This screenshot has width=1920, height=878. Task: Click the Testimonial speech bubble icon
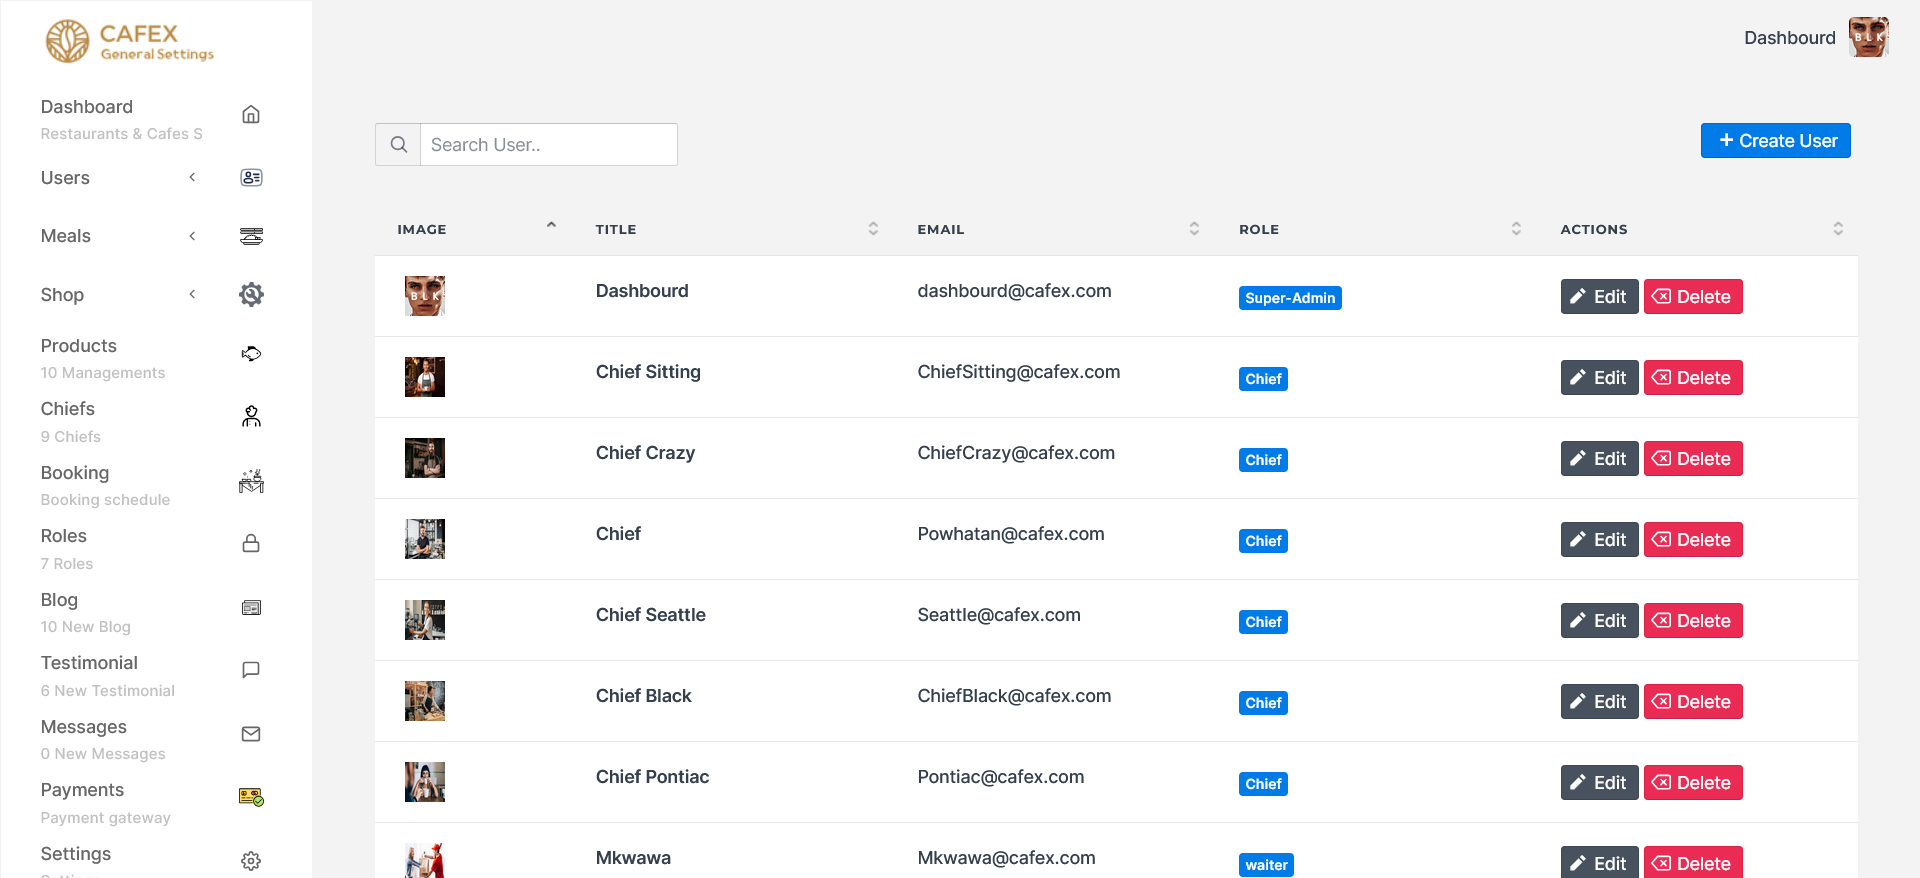251,670
